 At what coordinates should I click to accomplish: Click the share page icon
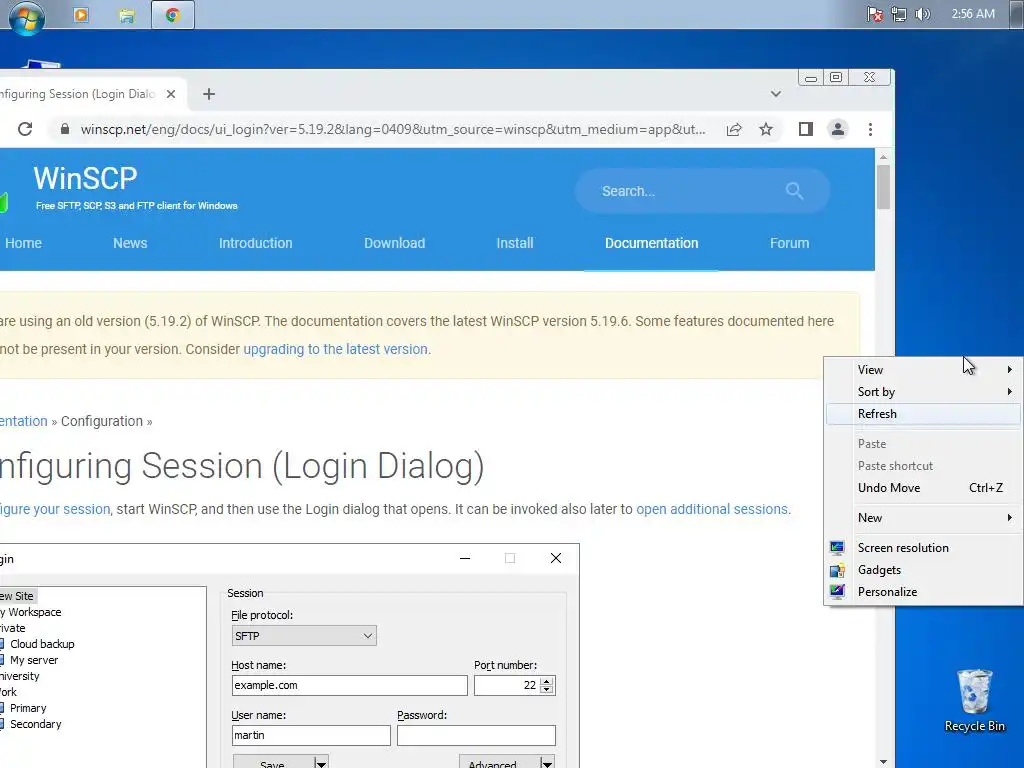(733, 129)
